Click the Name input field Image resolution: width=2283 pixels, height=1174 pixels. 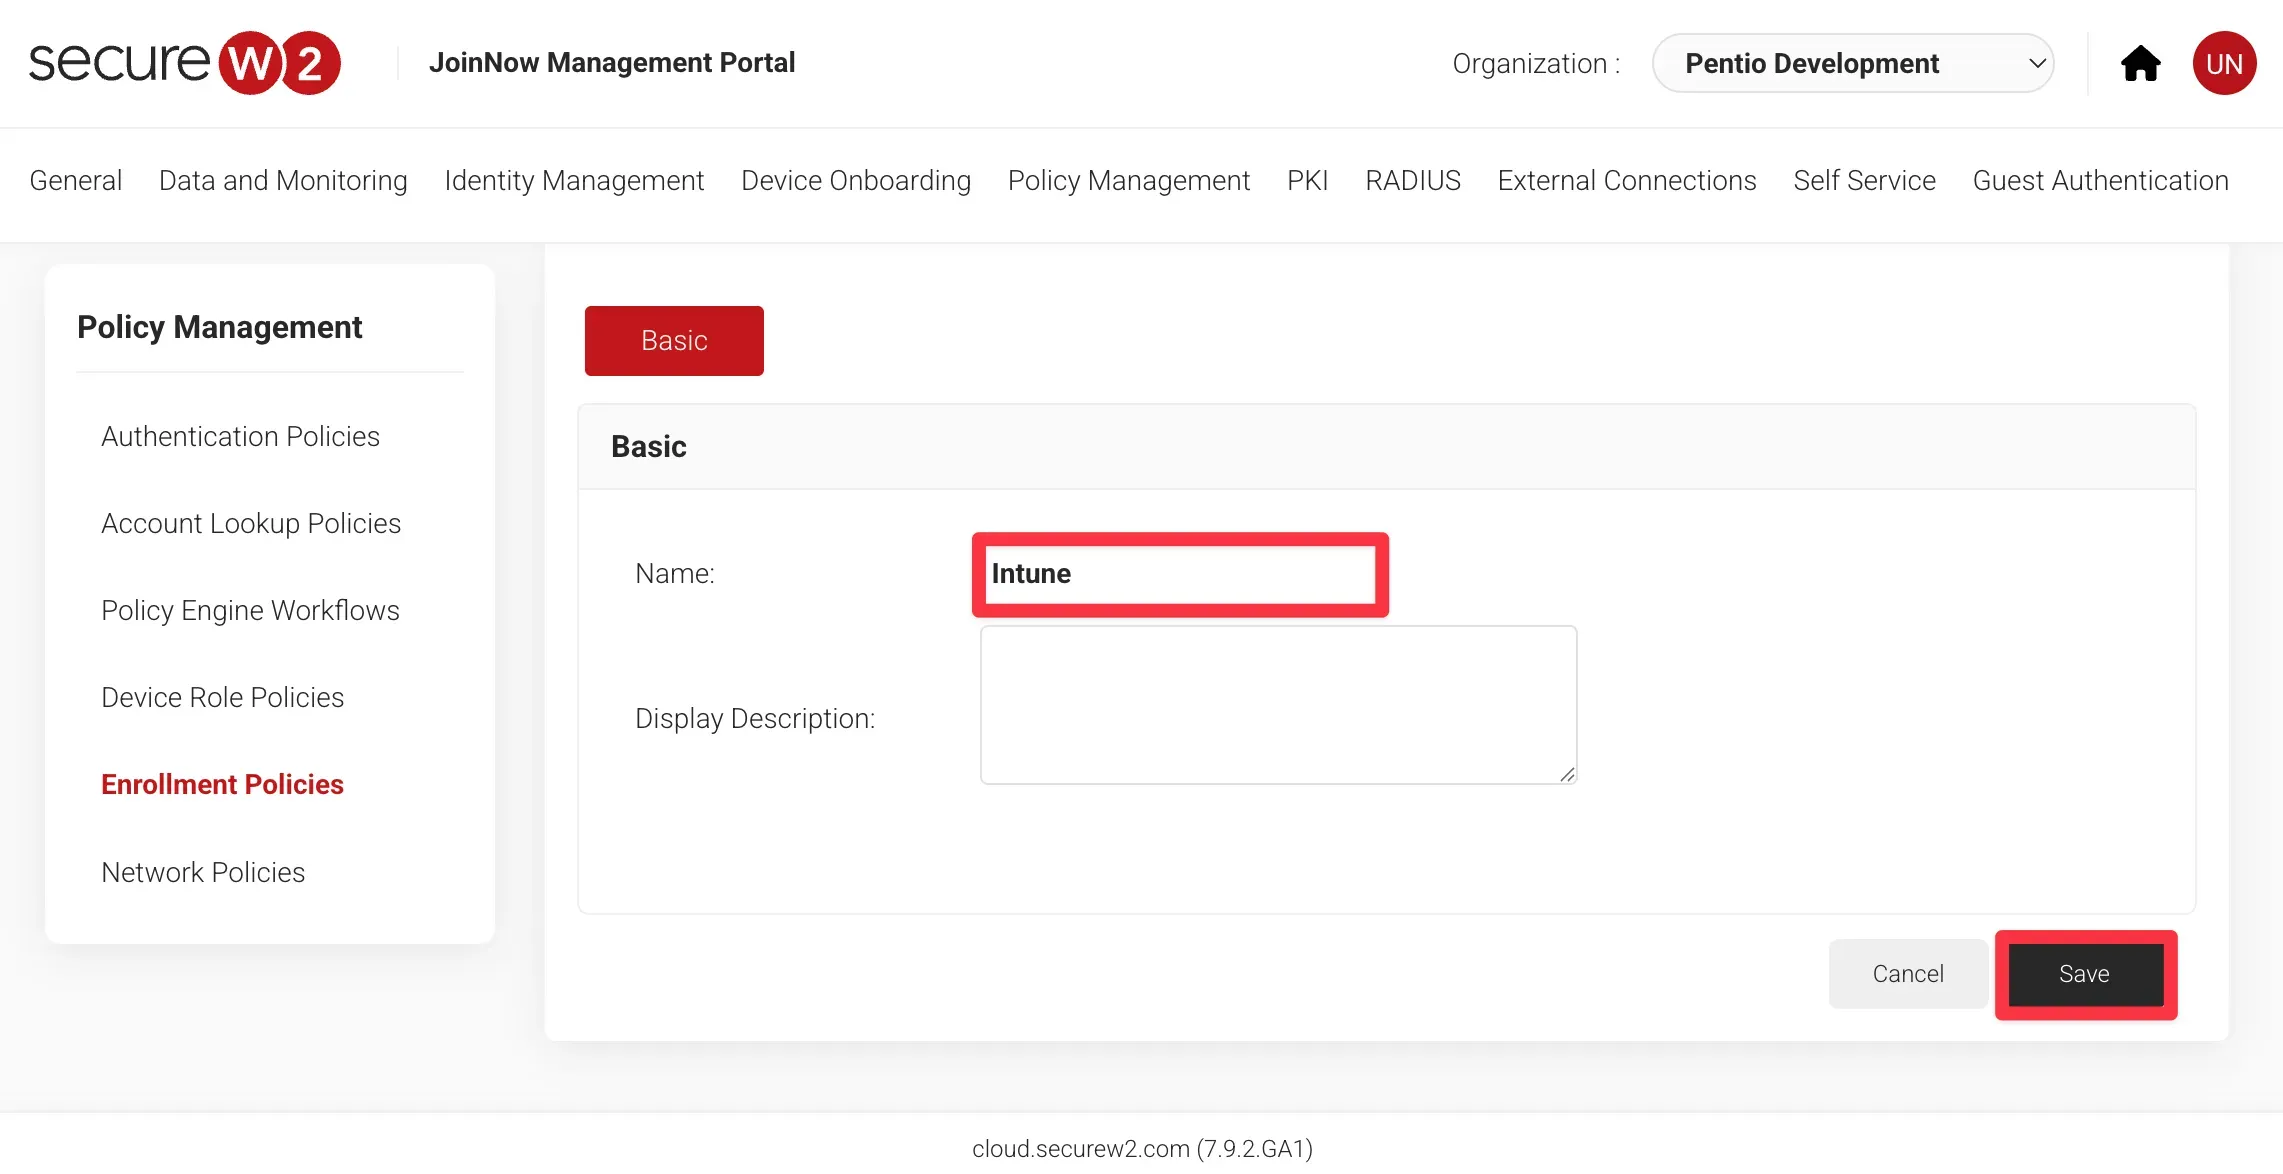(1180, 574)
